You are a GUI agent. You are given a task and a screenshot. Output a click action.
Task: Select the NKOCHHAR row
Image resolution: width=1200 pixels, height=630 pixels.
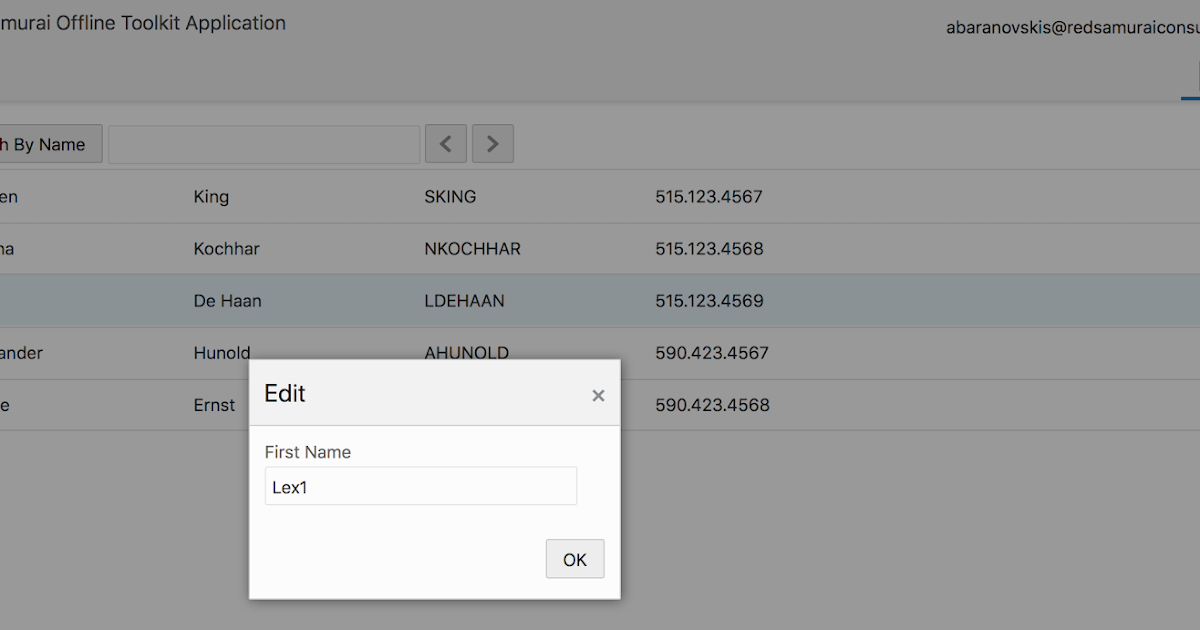(472, 248)
